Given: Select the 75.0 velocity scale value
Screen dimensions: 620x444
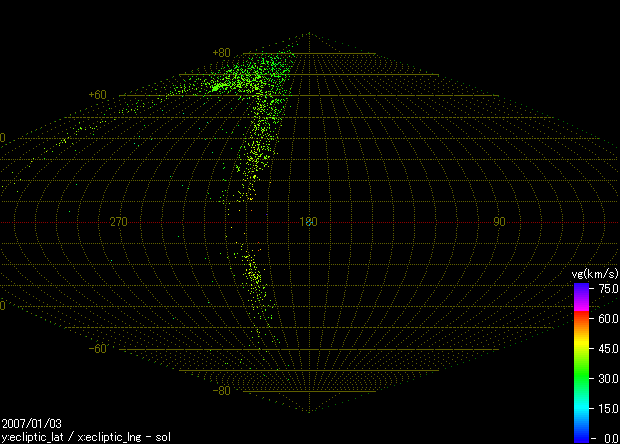Looking at the screenshot, I should tap(607, 288).
